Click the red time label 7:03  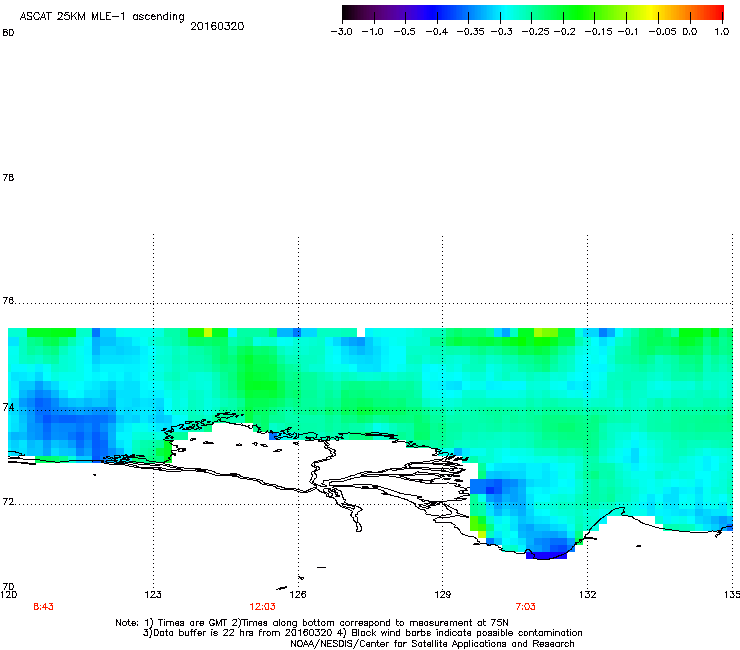pyautogui.click(x=525, y=607)
